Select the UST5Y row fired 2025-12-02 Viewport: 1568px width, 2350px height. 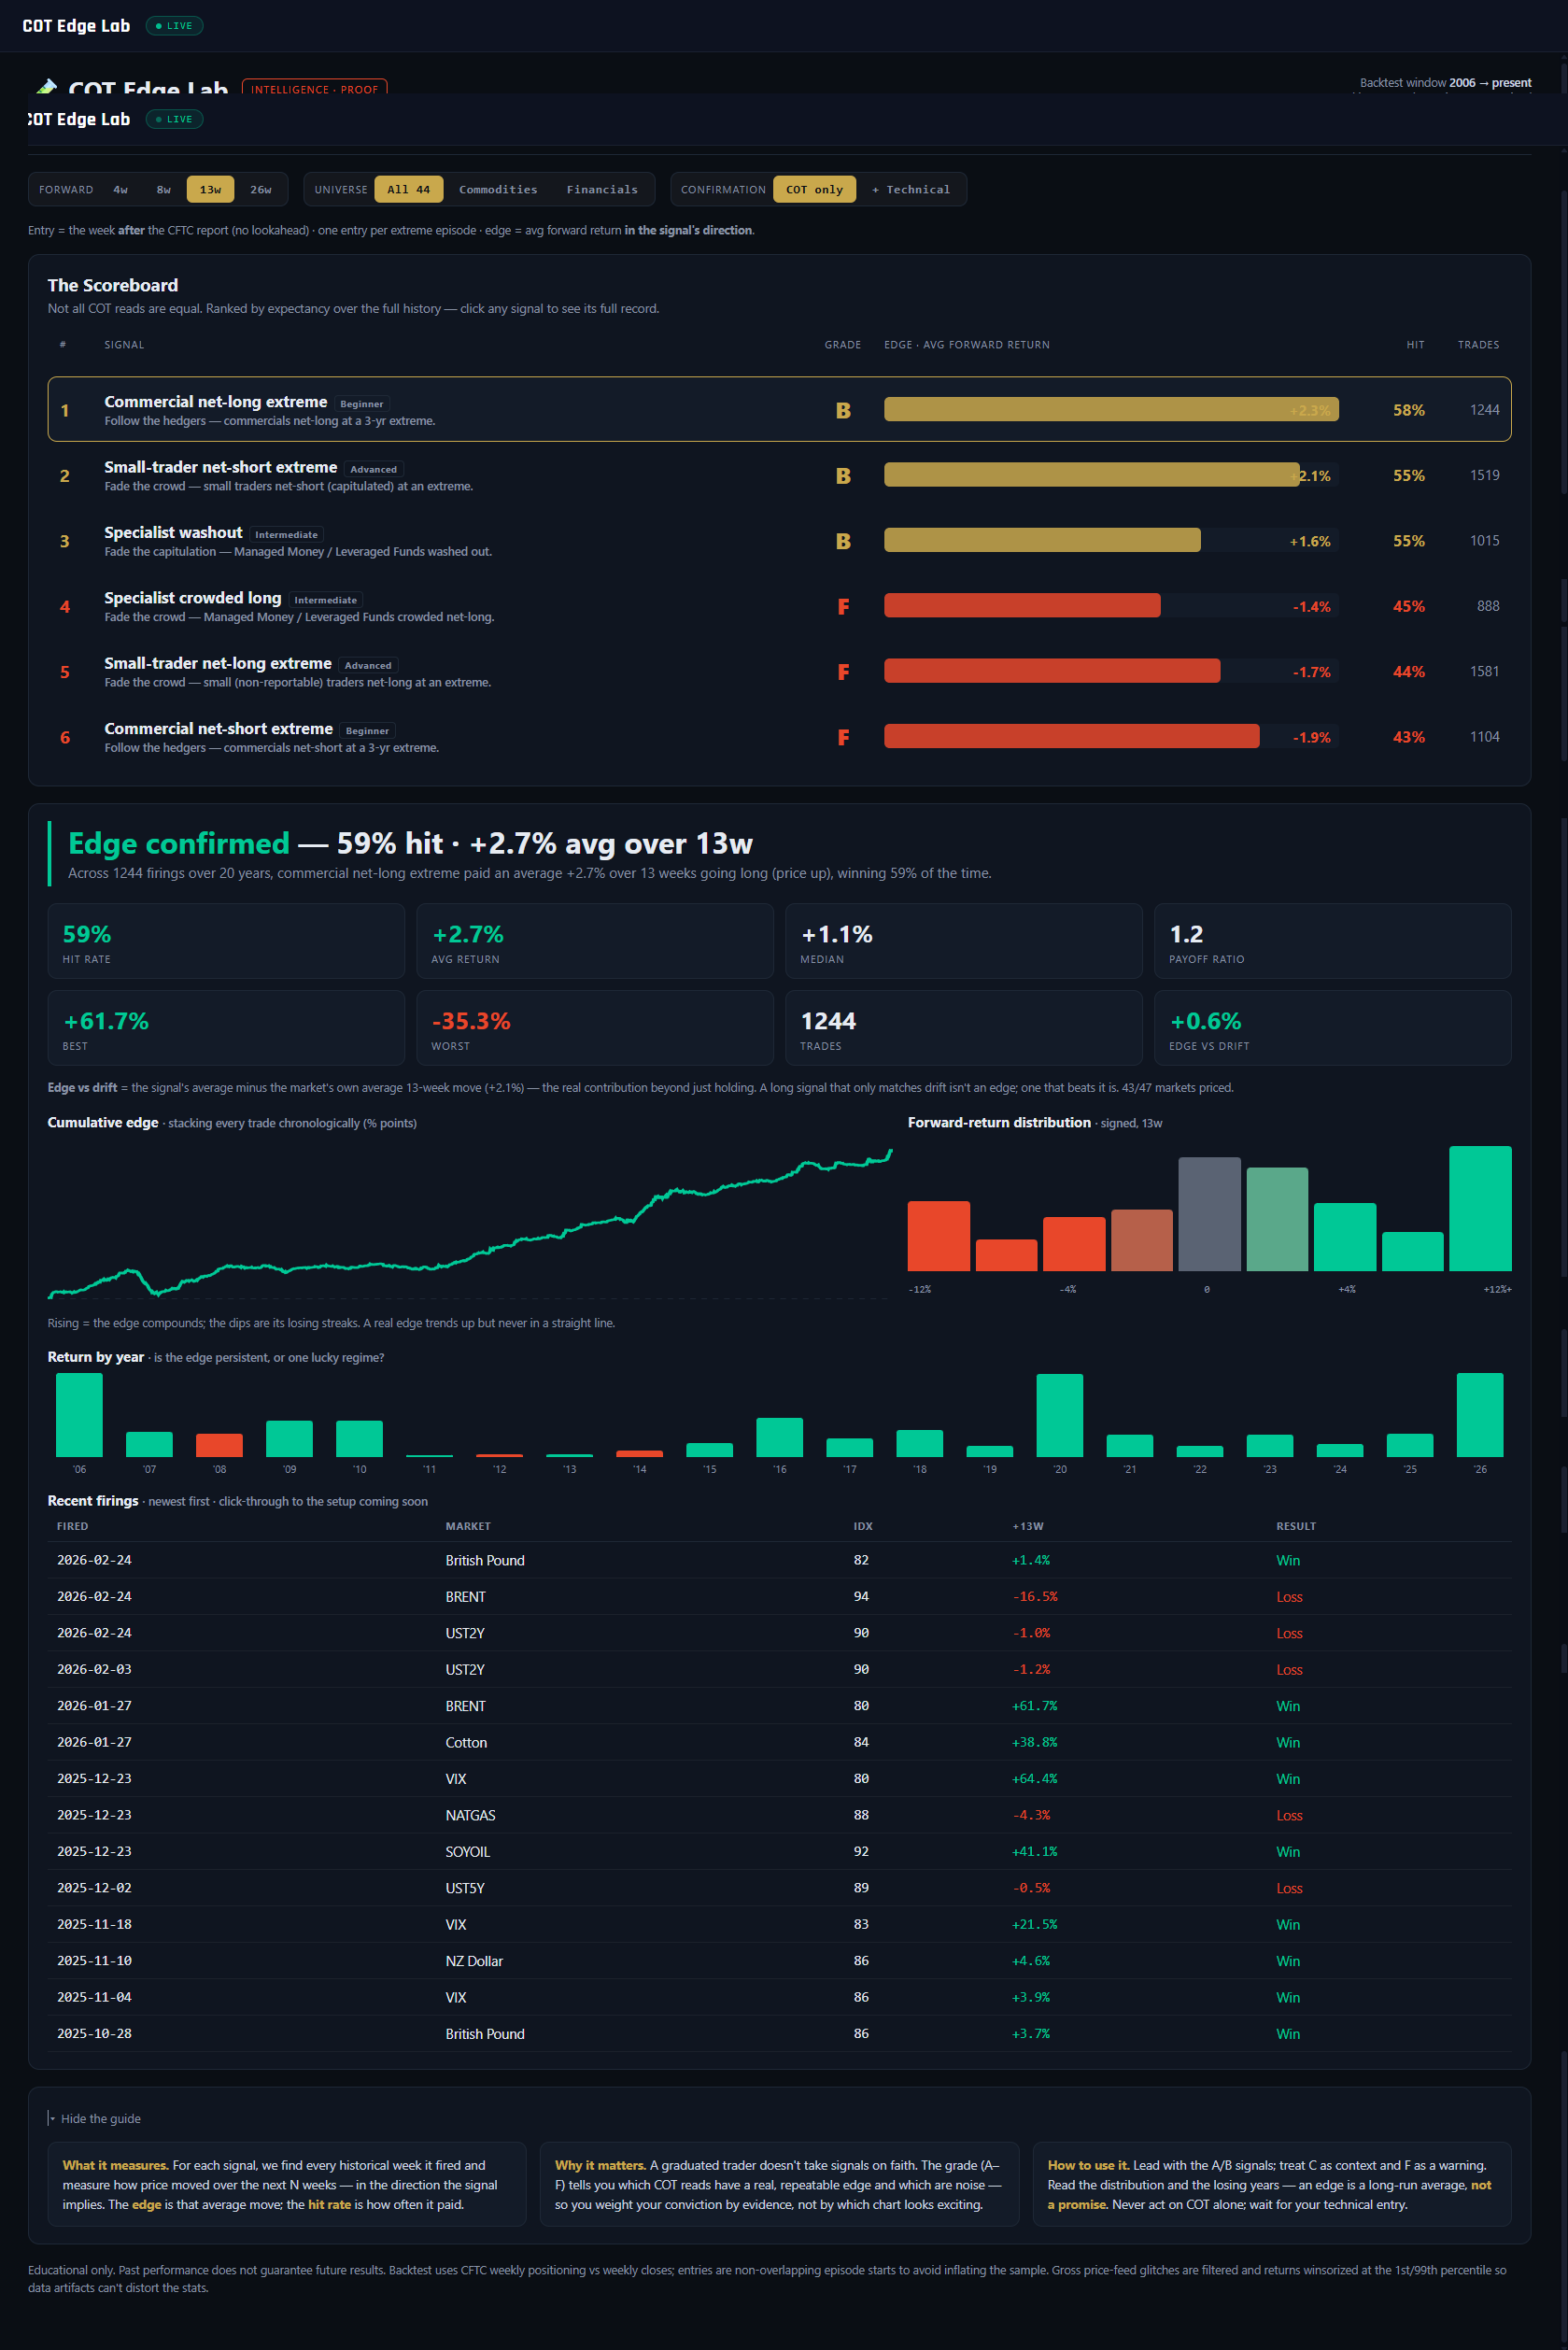point(779,1888)
